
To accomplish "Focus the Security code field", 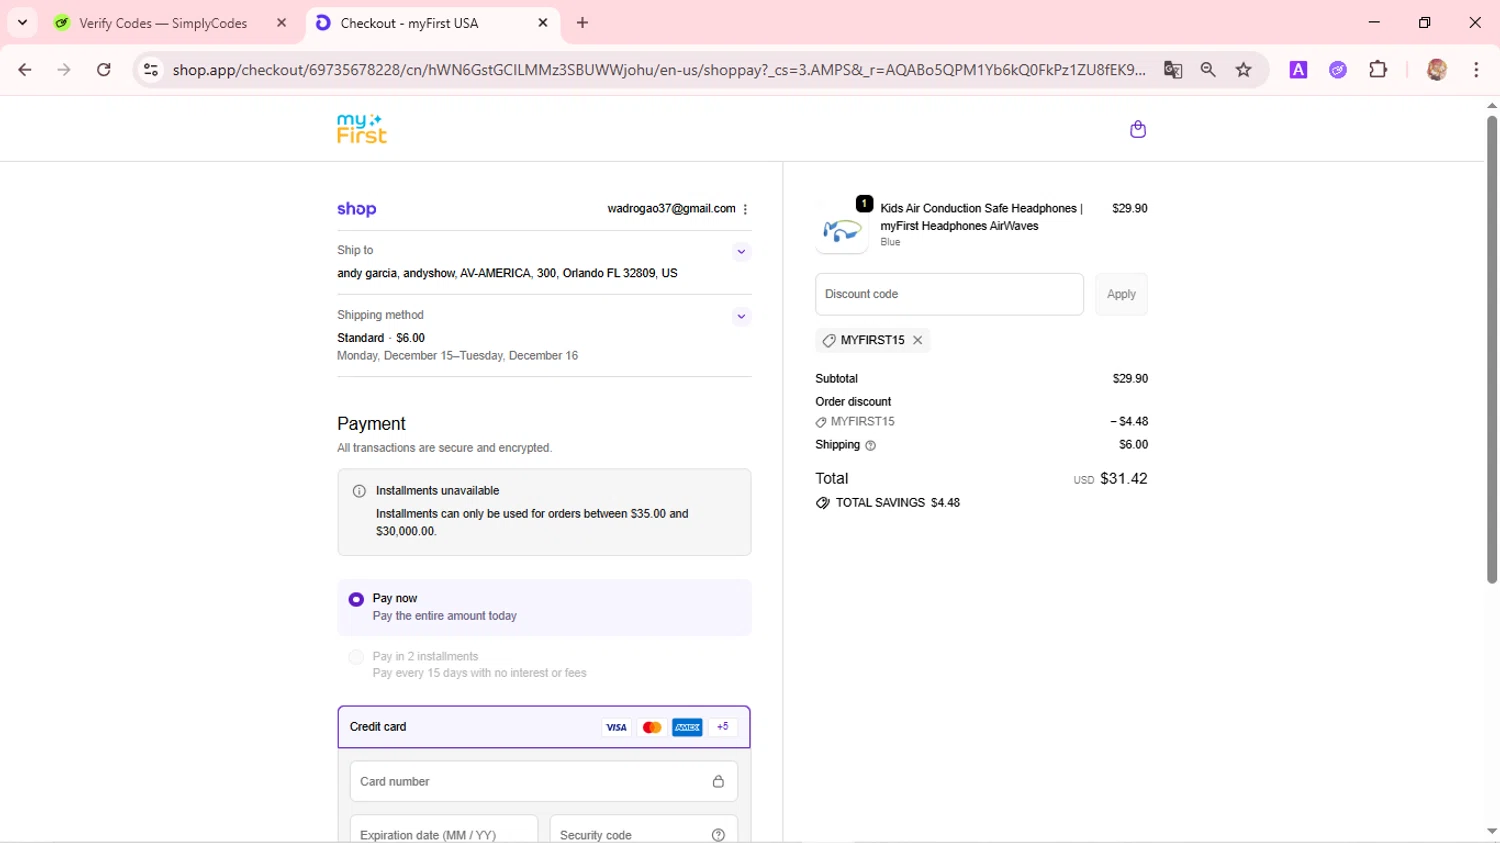I will 644,830.
